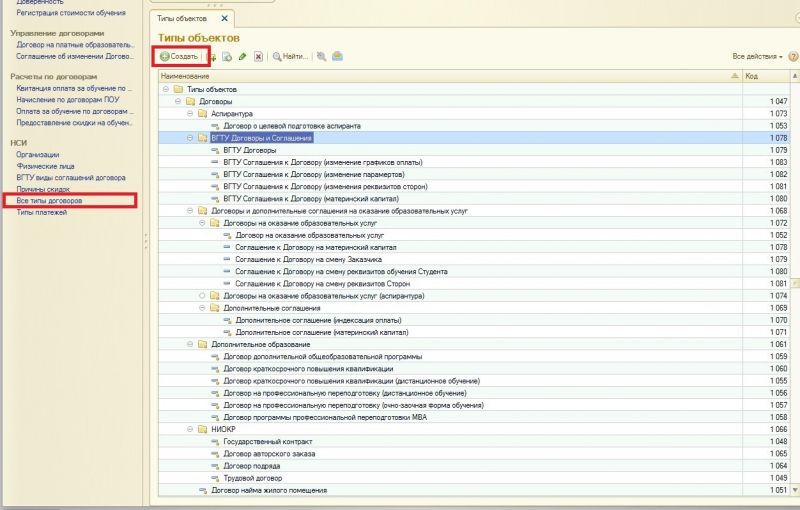Click the item icon beside Государственный контракт
This screenshot has height=510, width=800.
(215, 442)
